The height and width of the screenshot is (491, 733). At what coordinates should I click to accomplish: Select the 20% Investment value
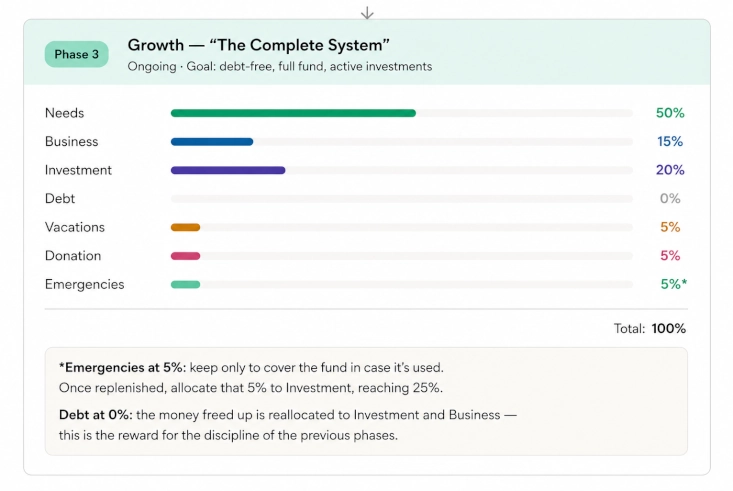(x=670, y=170)
